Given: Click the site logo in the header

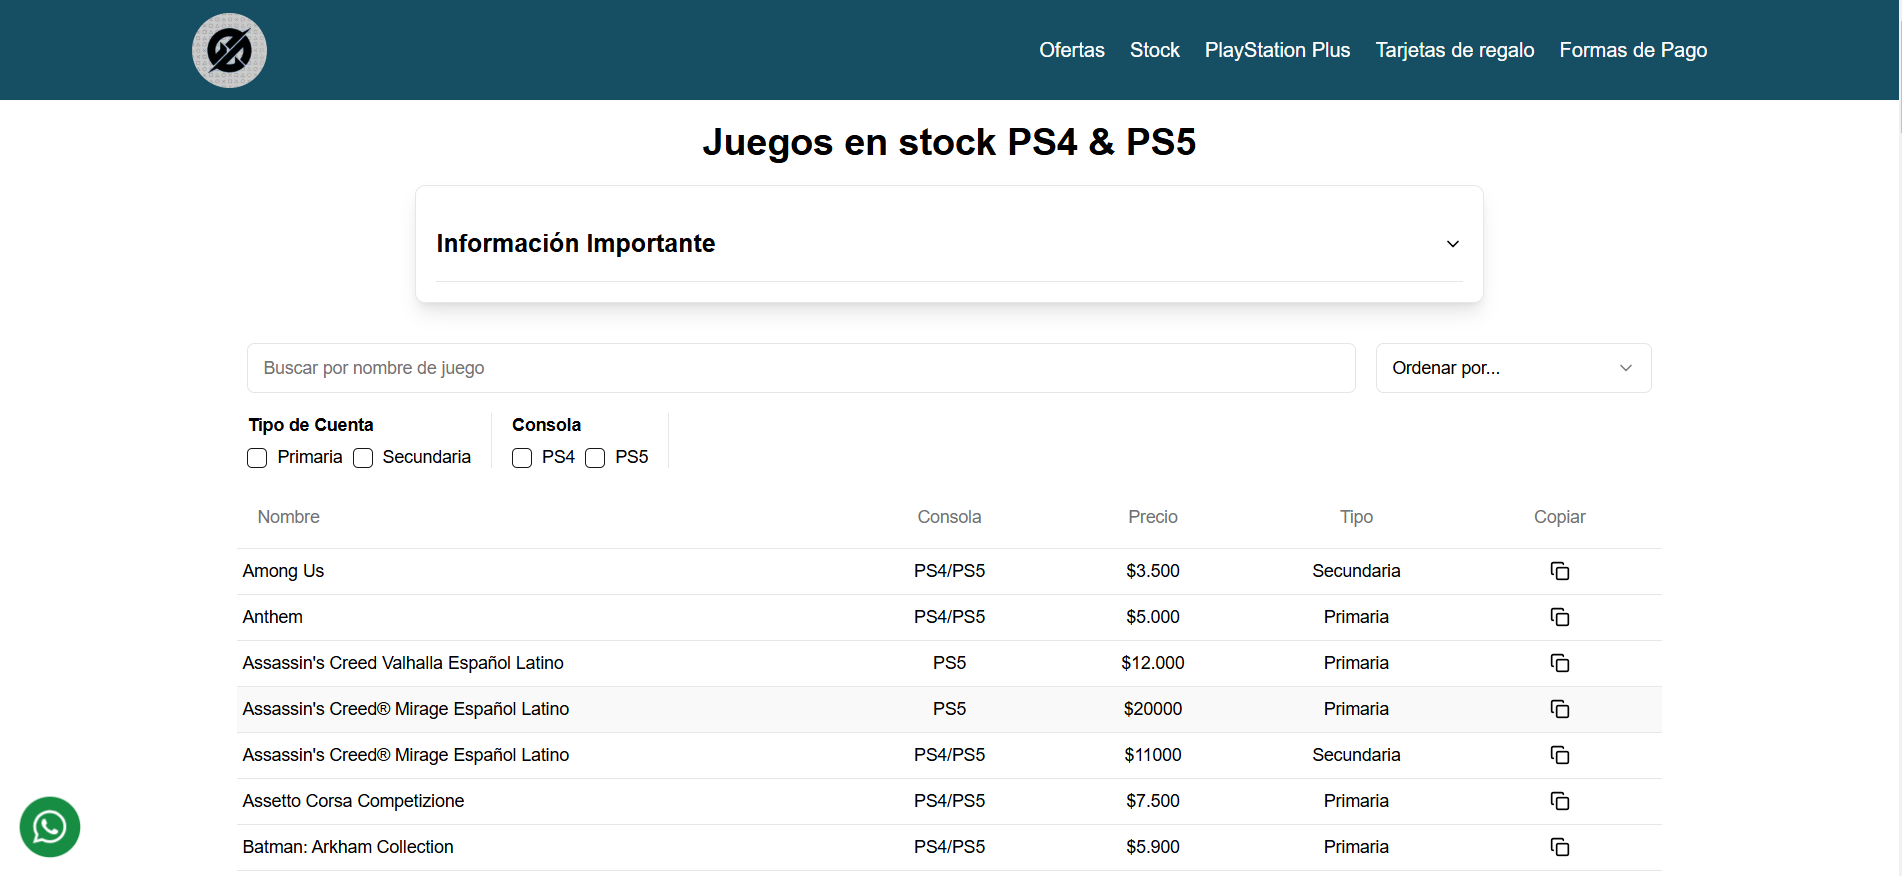Looking at the screenshot, I should 229,50.
